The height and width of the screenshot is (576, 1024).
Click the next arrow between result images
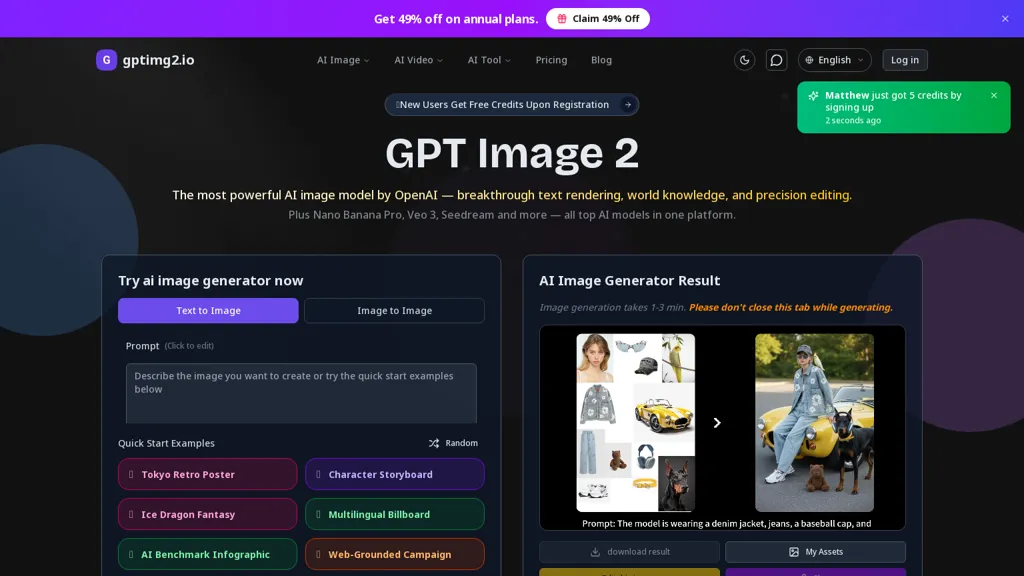click(716, 423)
